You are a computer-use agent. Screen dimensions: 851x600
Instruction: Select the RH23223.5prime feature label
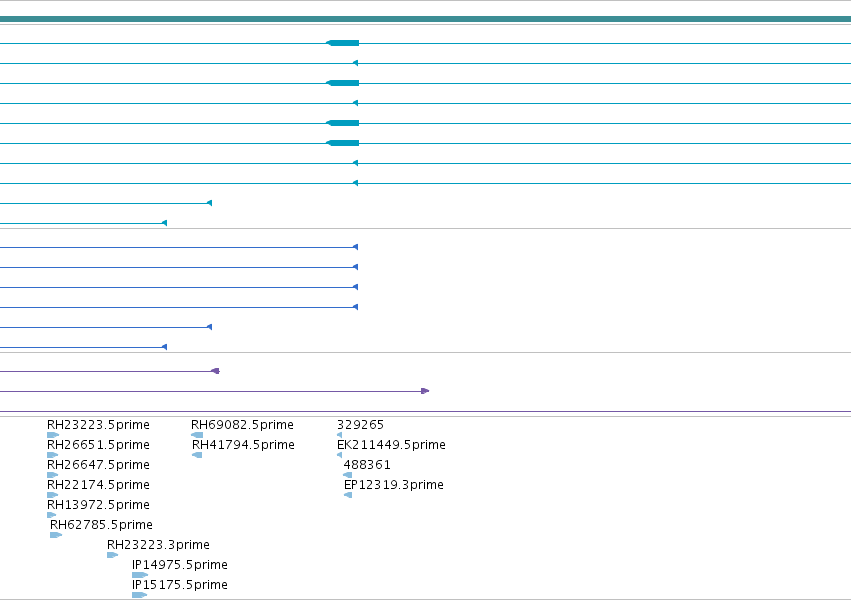point(98,425)
